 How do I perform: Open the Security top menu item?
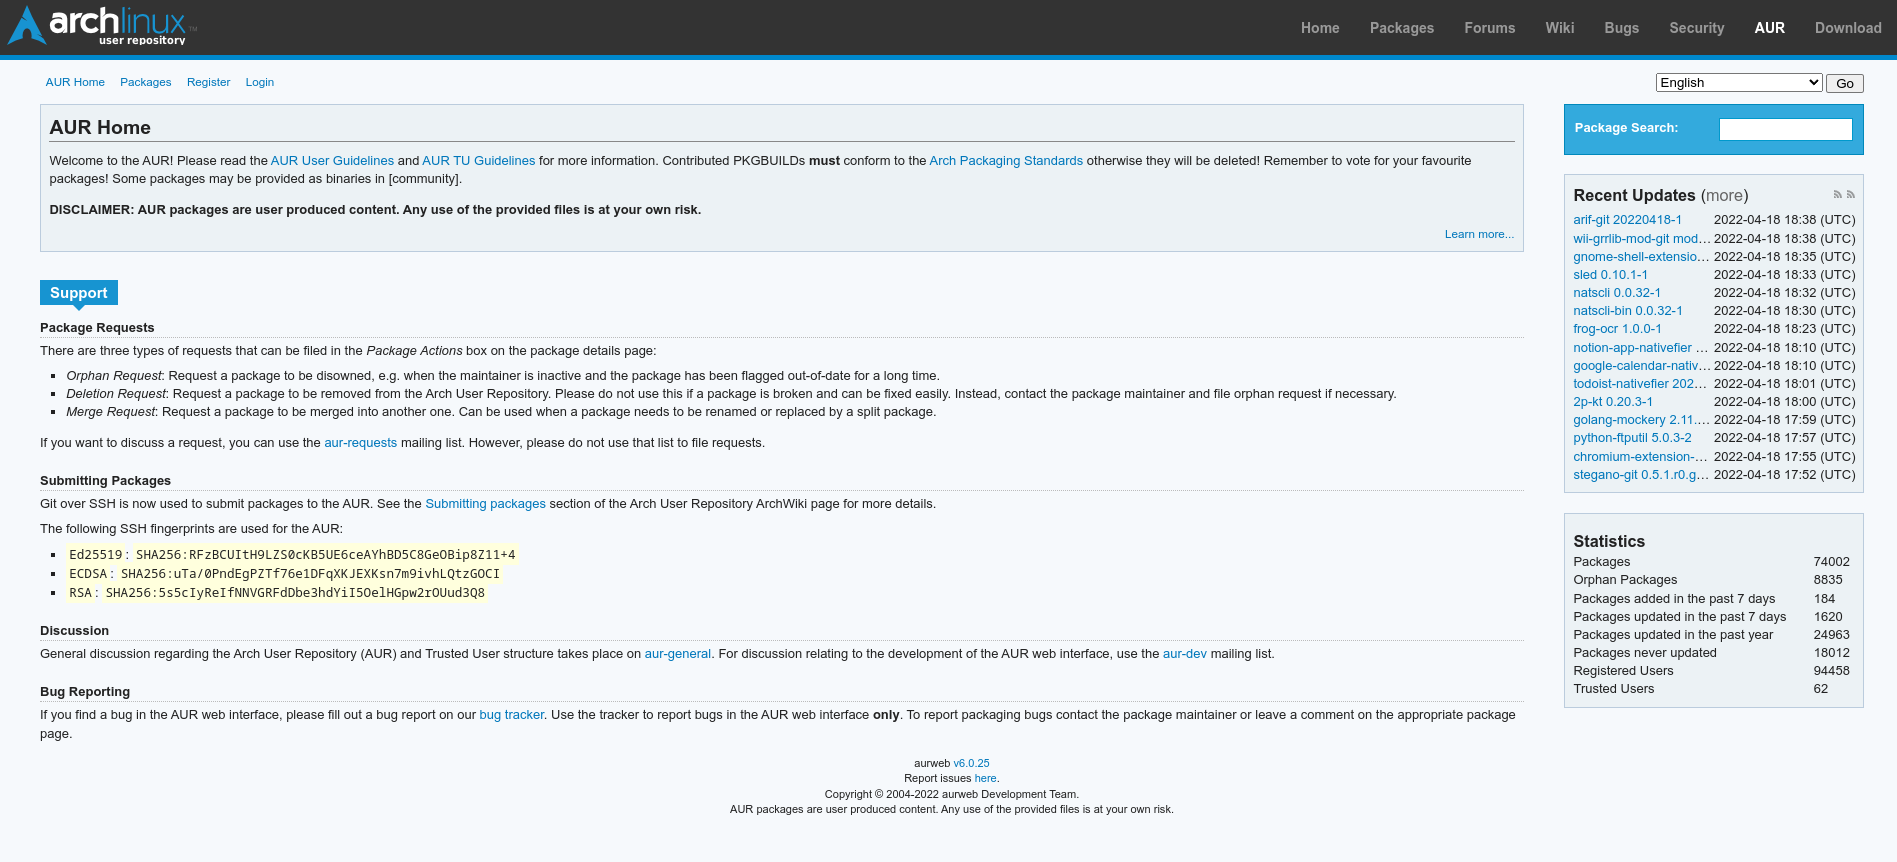(1696, 28)
